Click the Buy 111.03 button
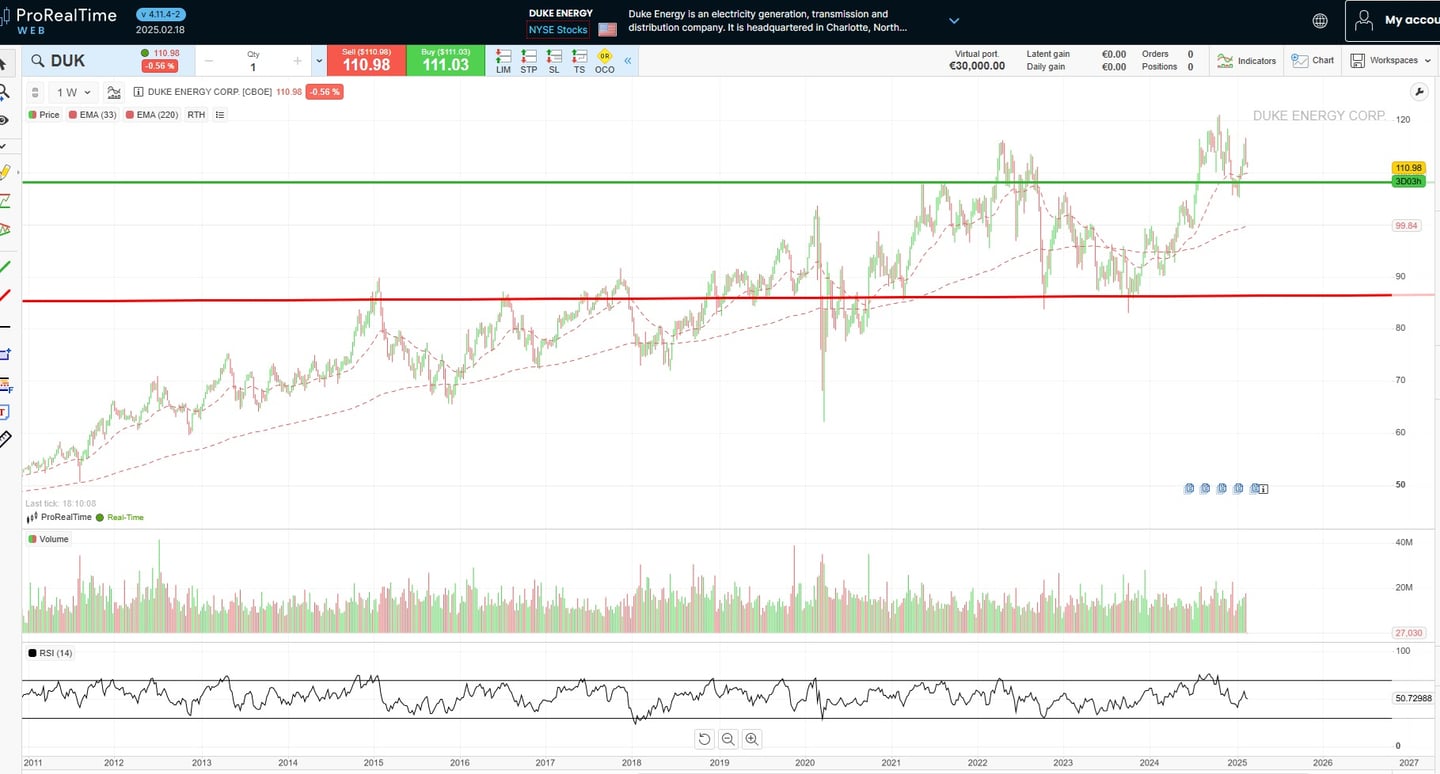The height and width of the screenshot is (774, 1440). coord(446,60)
